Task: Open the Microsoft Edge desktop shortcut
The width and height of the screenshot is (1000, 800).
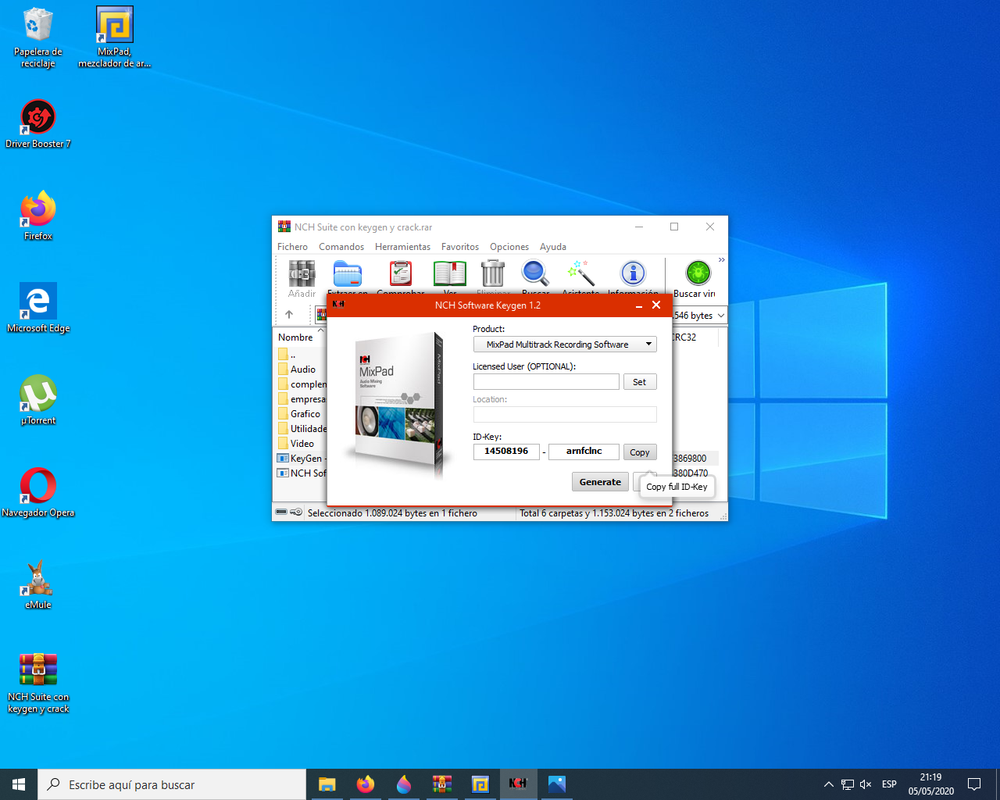Action: click(38, 307)
